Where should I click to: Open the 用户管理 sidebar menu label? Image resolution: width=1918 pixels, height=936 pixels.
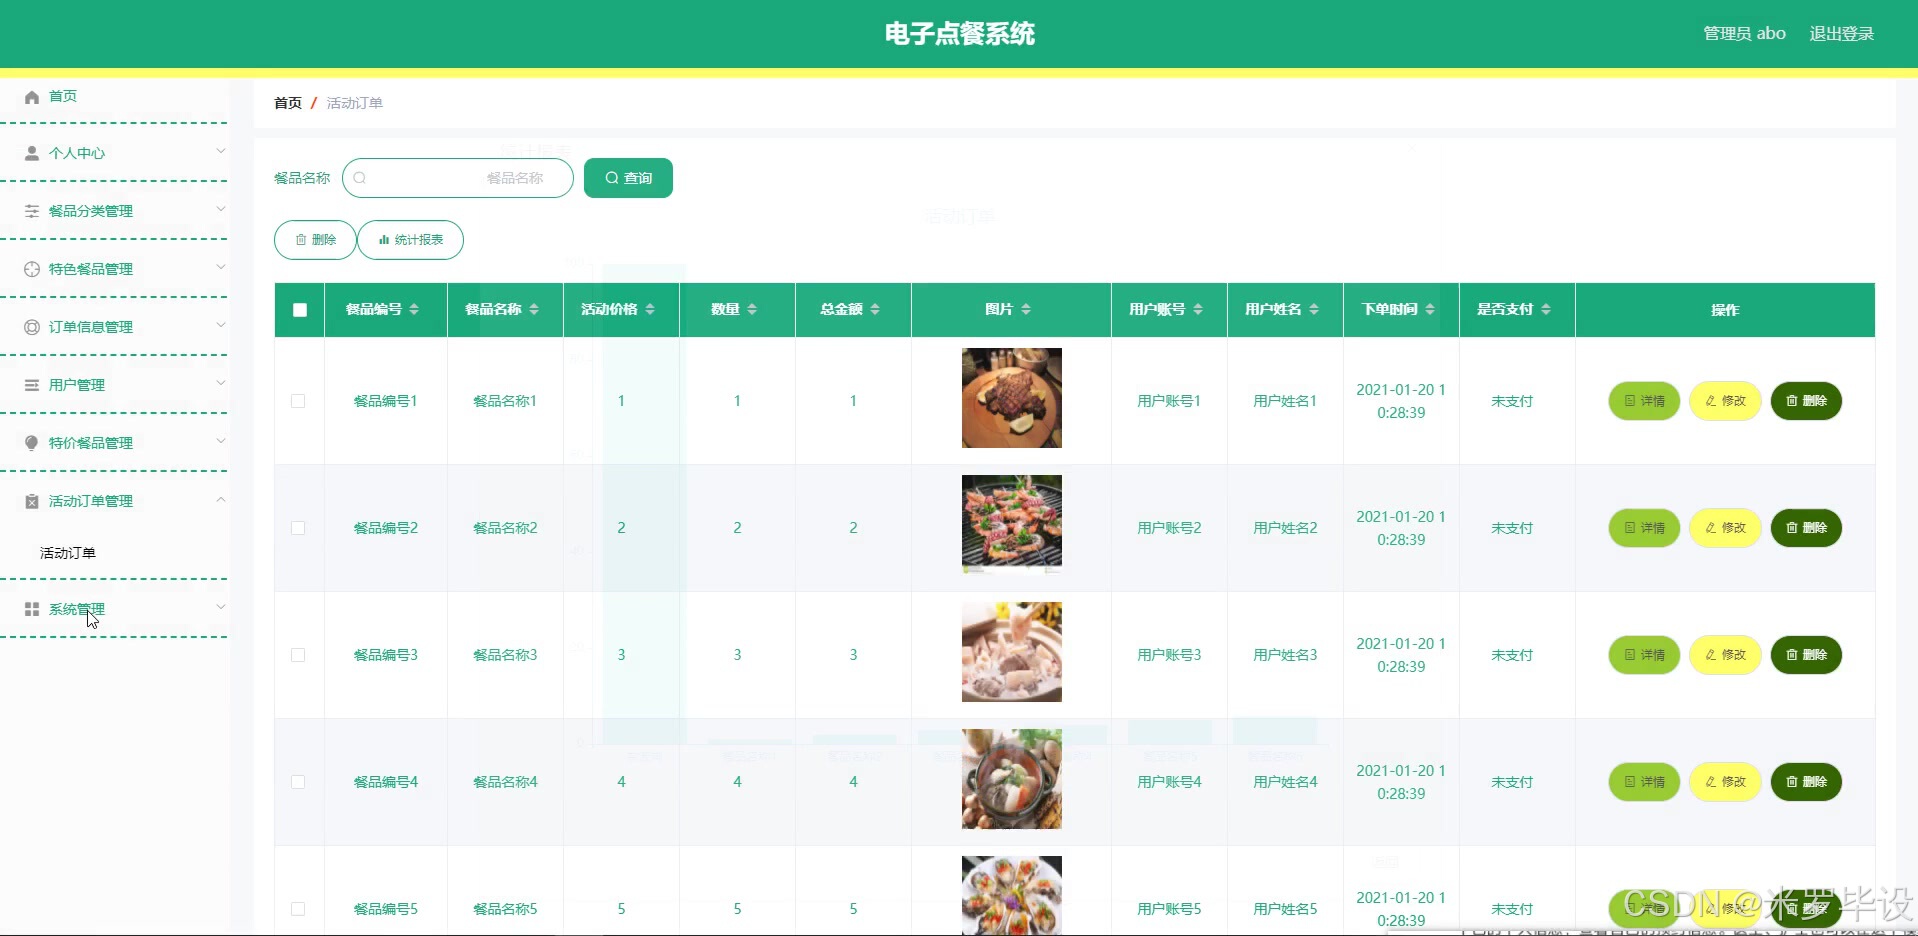click(x=77, y=386)
